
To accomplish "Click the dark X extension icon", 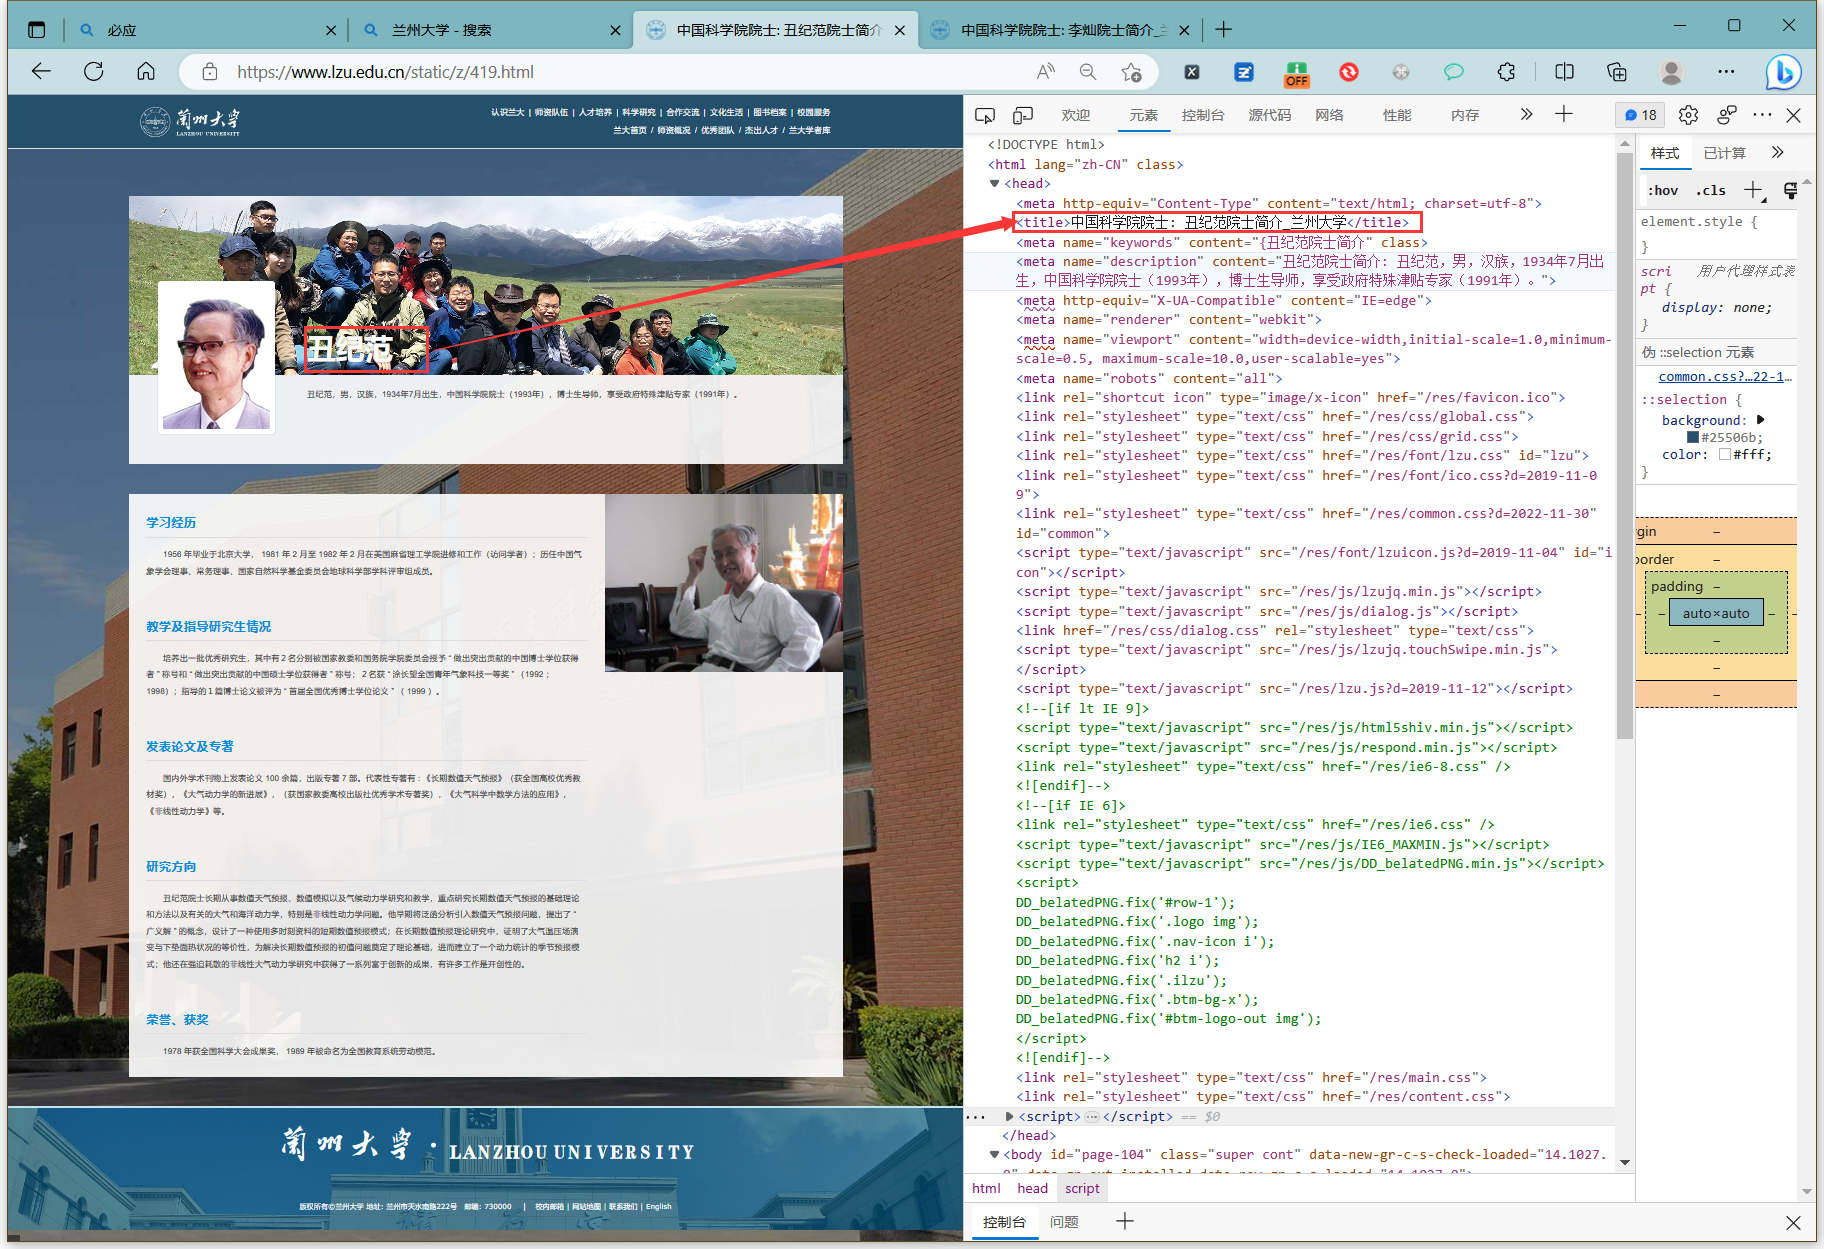I will click(1192, 72).
